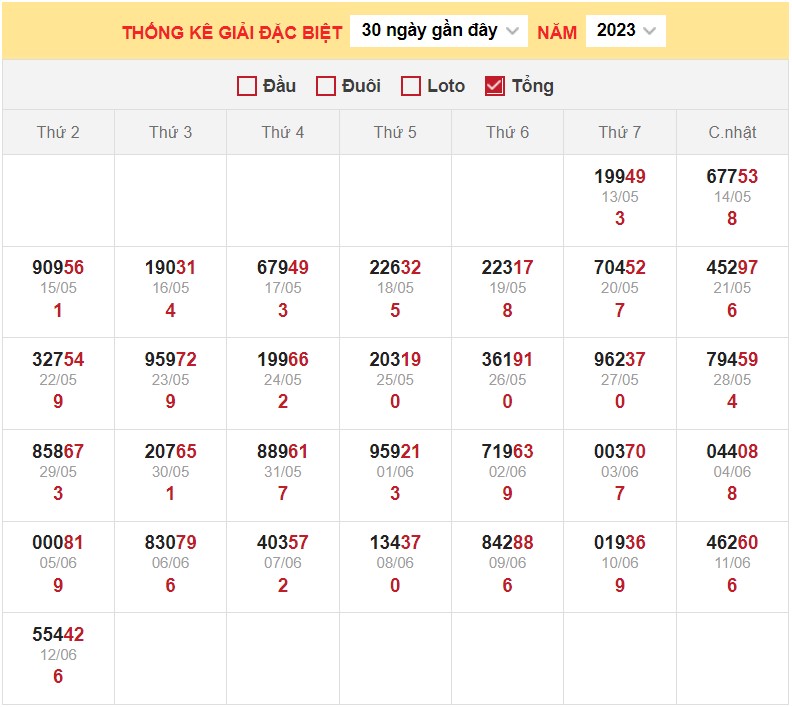Open the 55442 result dated 12/06
Viewport: 792px width, 707px height.
click(58, 635)
